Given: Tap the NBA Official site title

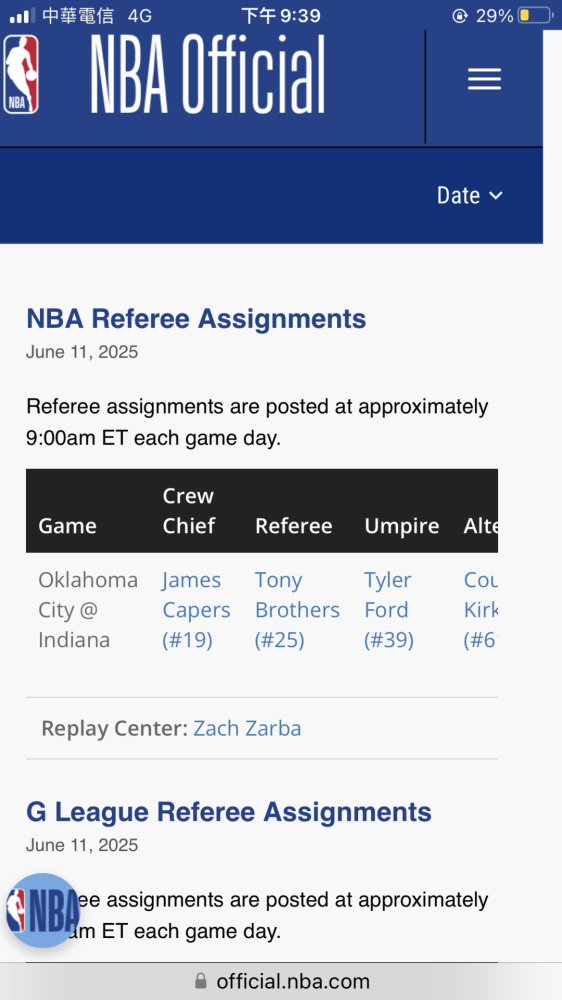Looking at the screenshot, I should 207,74.
